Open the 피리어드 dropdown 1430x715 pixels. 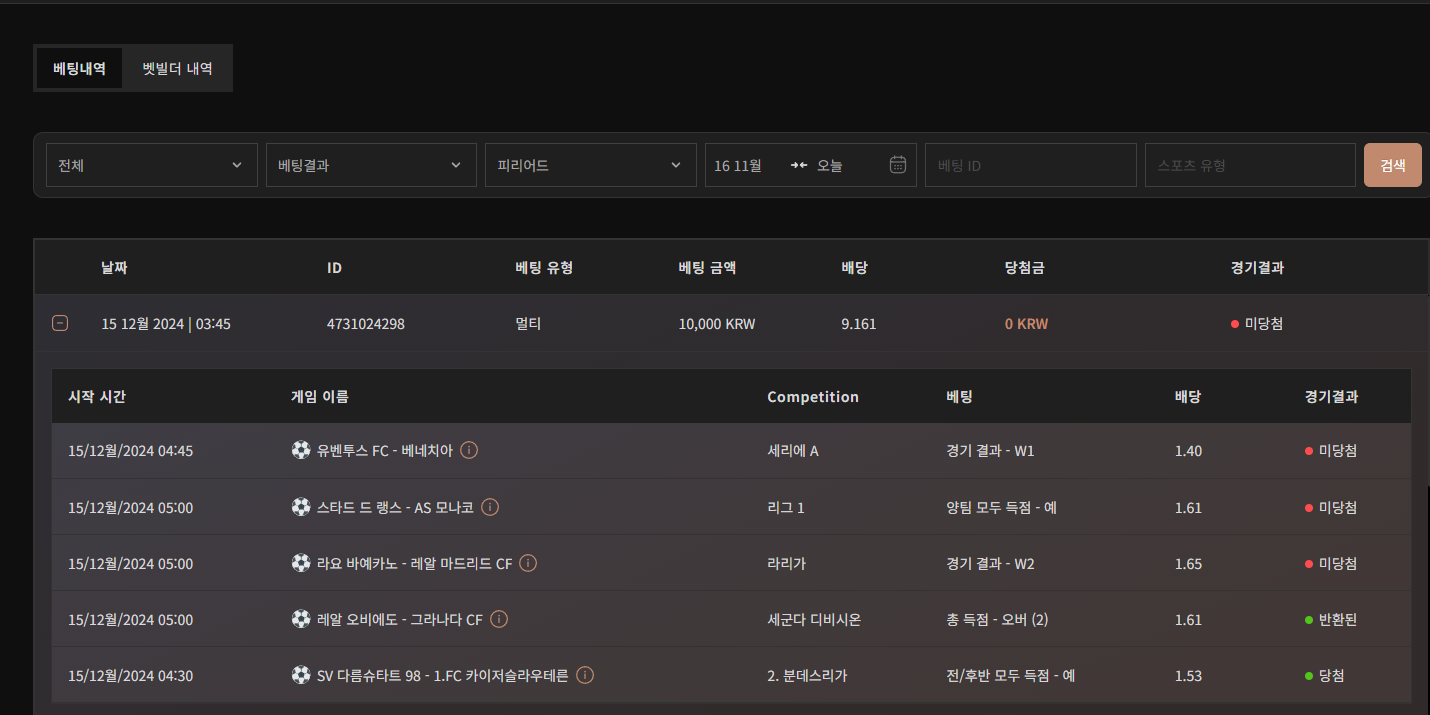[590, 165]
